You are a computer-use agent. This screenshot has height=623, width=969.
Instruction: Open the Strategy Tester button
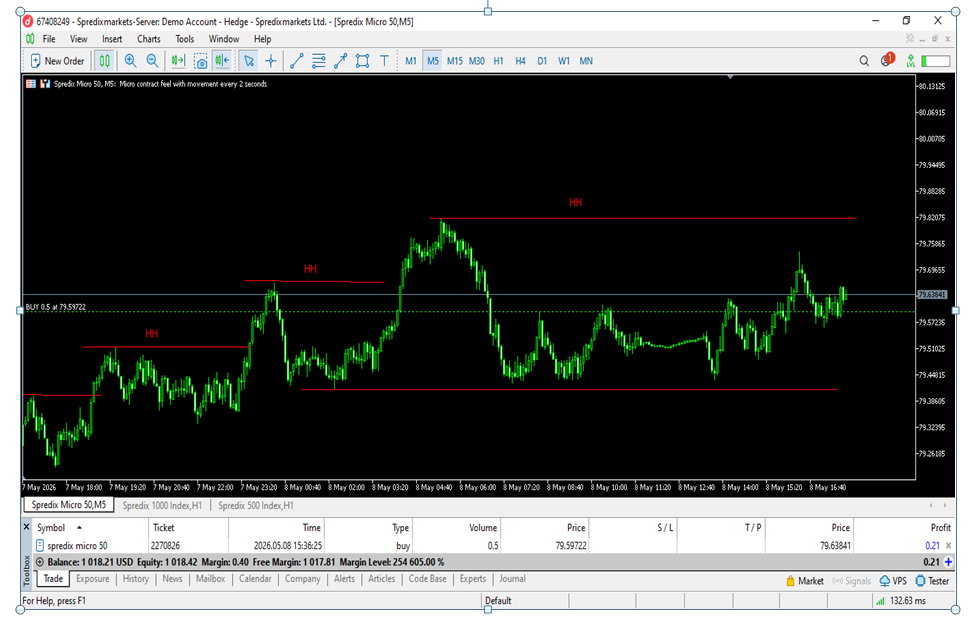932,581
